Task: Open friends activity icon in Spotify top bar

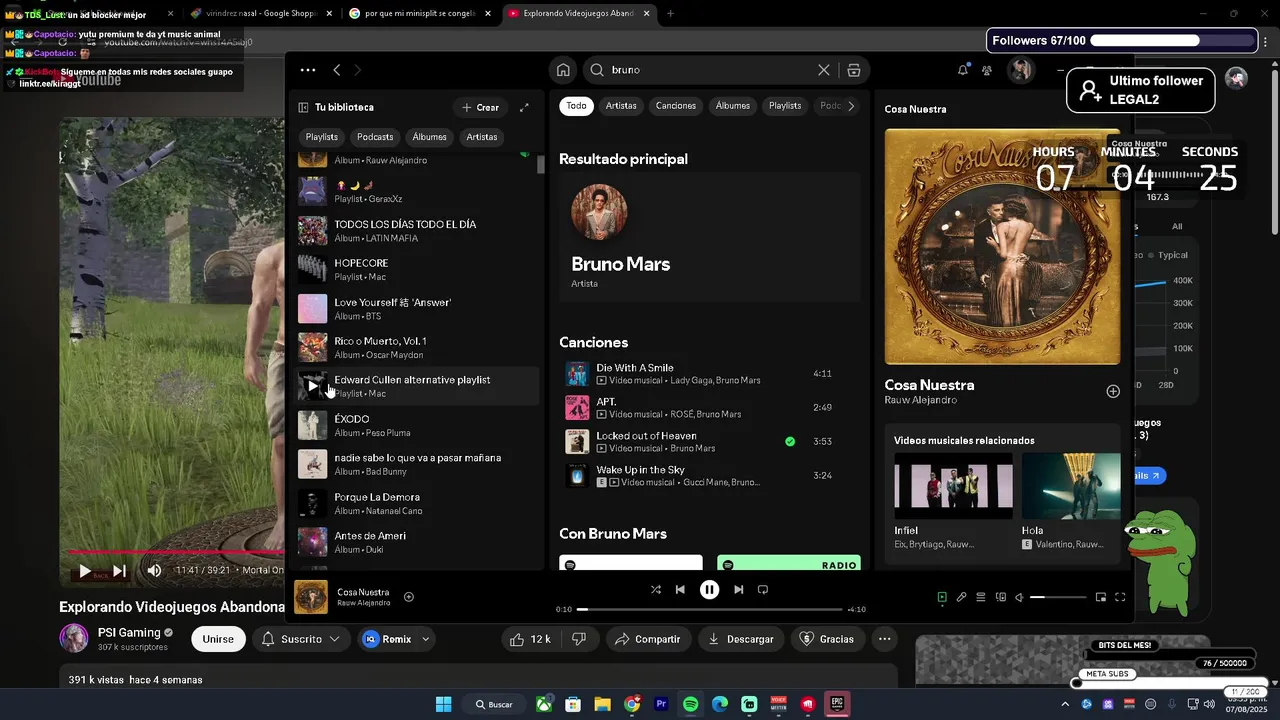Action: pyautogui.click(x=987, y=70)
